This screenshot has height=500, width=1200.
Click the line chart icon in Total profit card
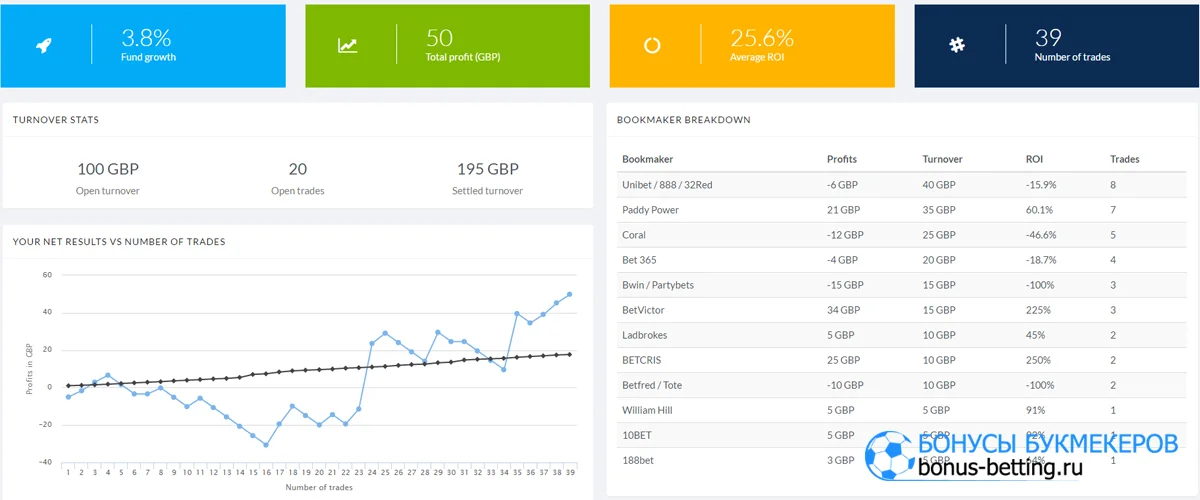coord(347,45)
